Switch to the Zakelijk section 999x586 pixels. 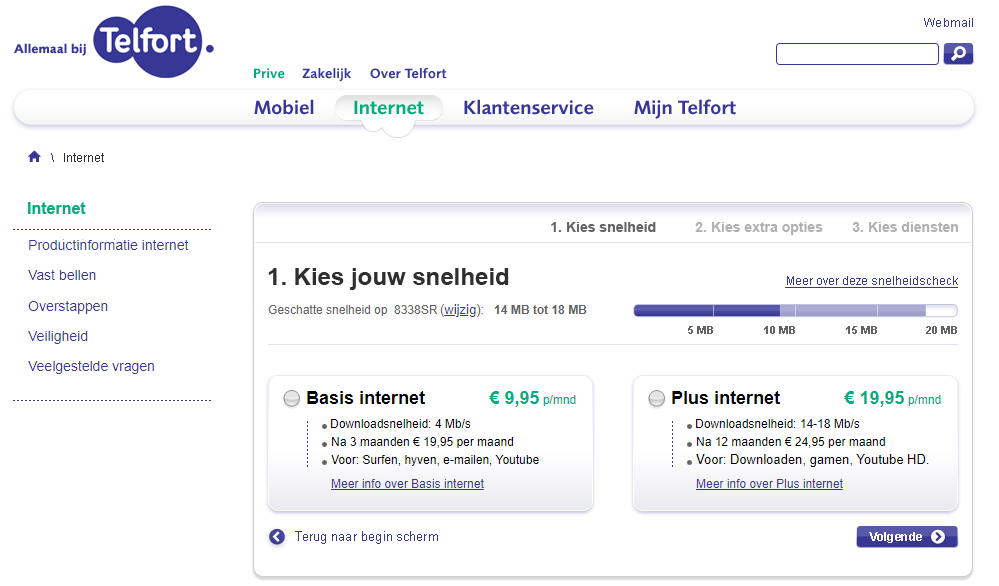tap(326, 73)
